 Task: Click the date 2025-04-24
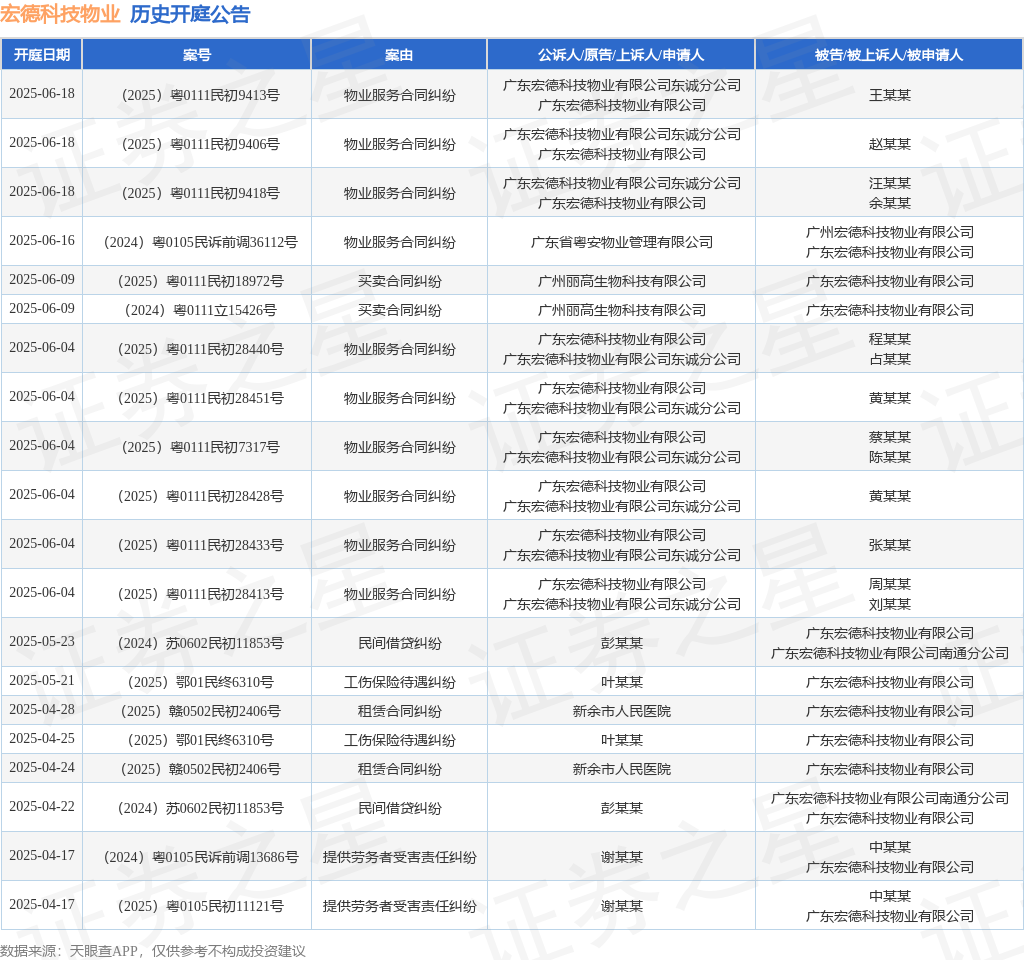click(x=42, y=767)
